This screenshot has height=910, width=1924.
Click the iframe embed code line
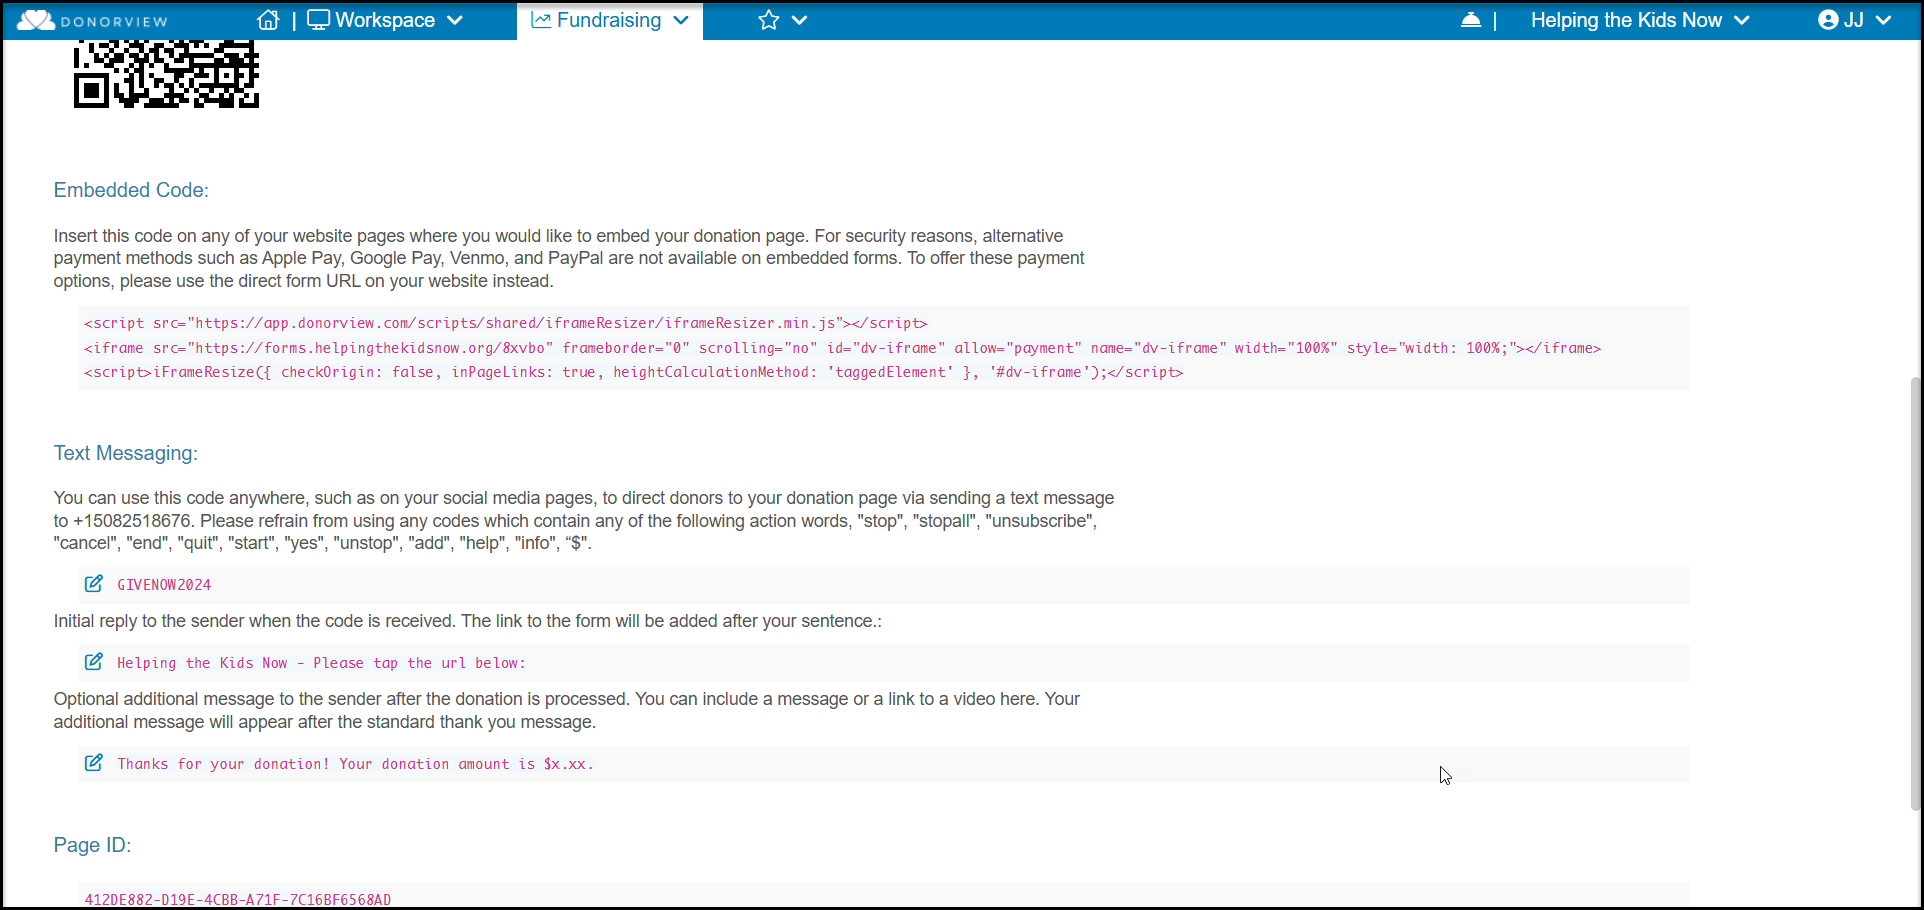[x=843, y=348]
